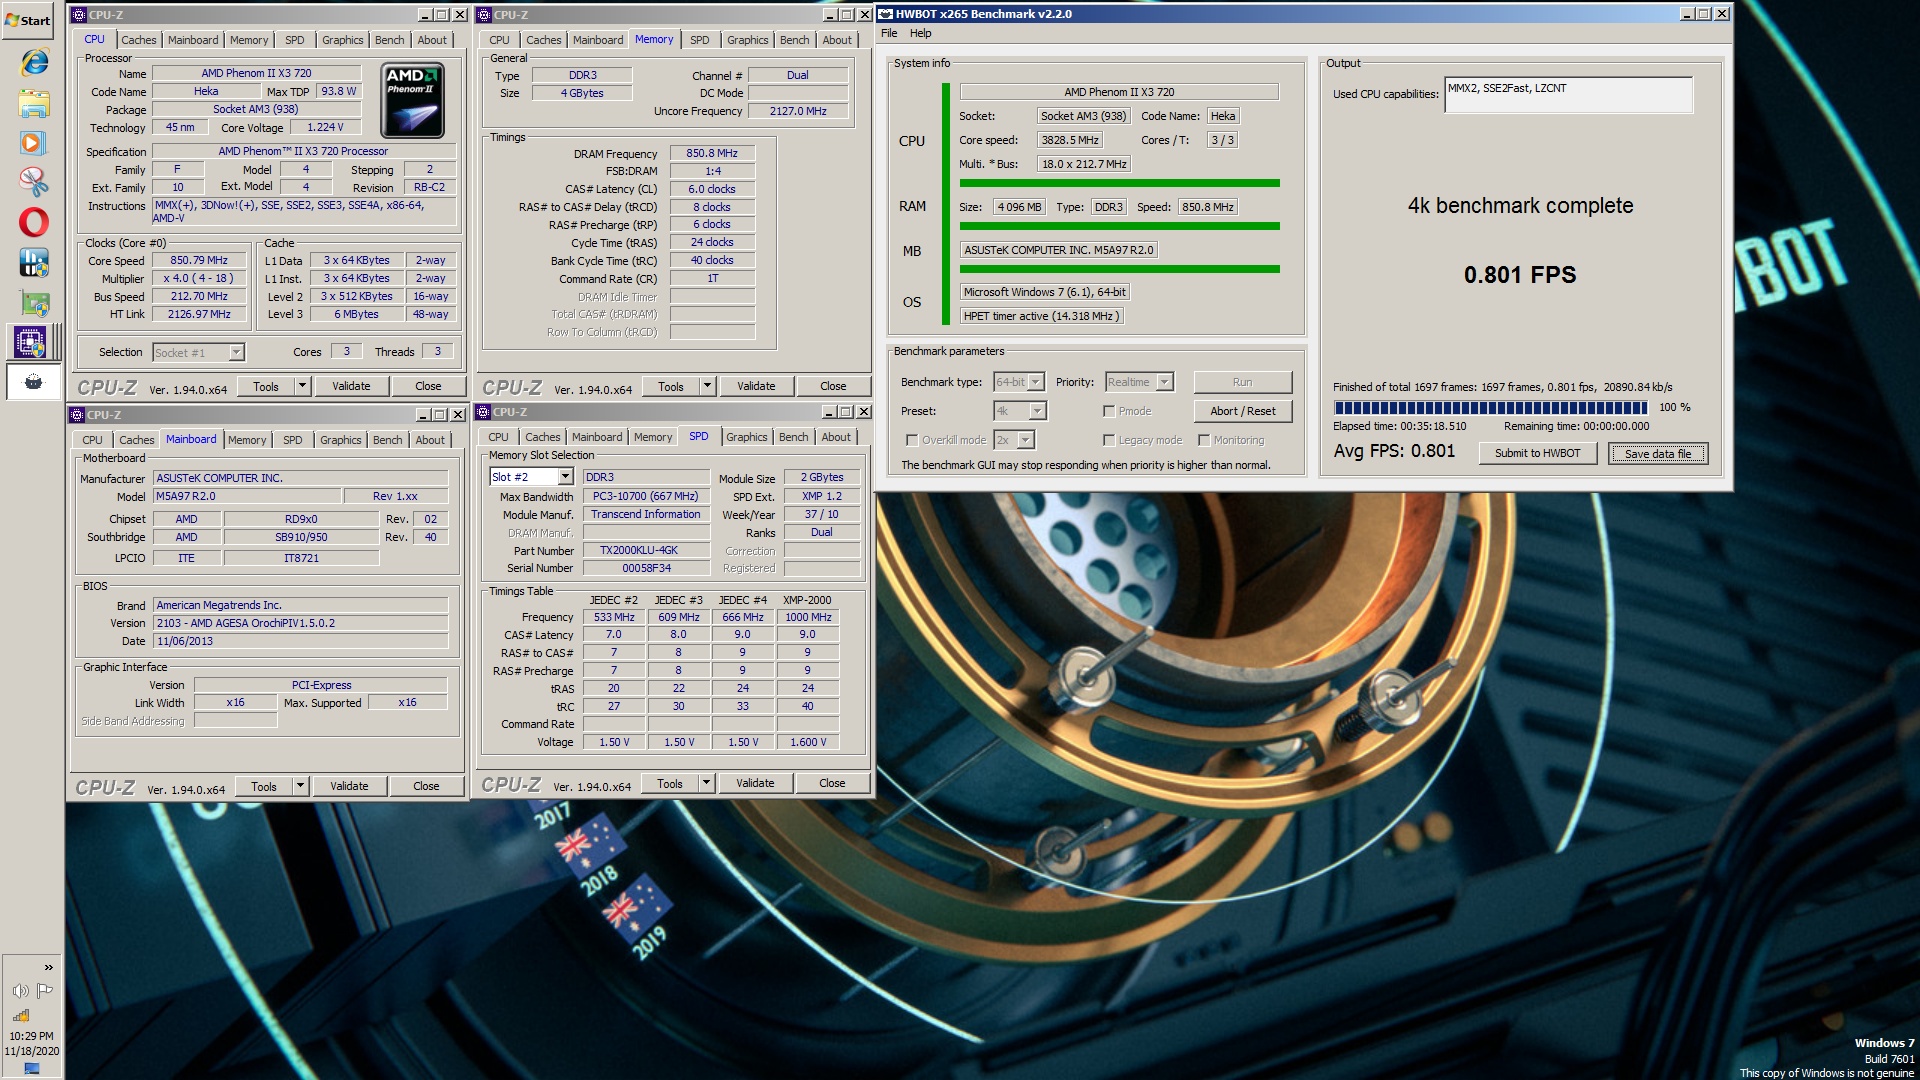Open Tools dropdown arrow in Mainboard window
The height and width of the screenshot is (1080, 1920).
tap(300, 786)
